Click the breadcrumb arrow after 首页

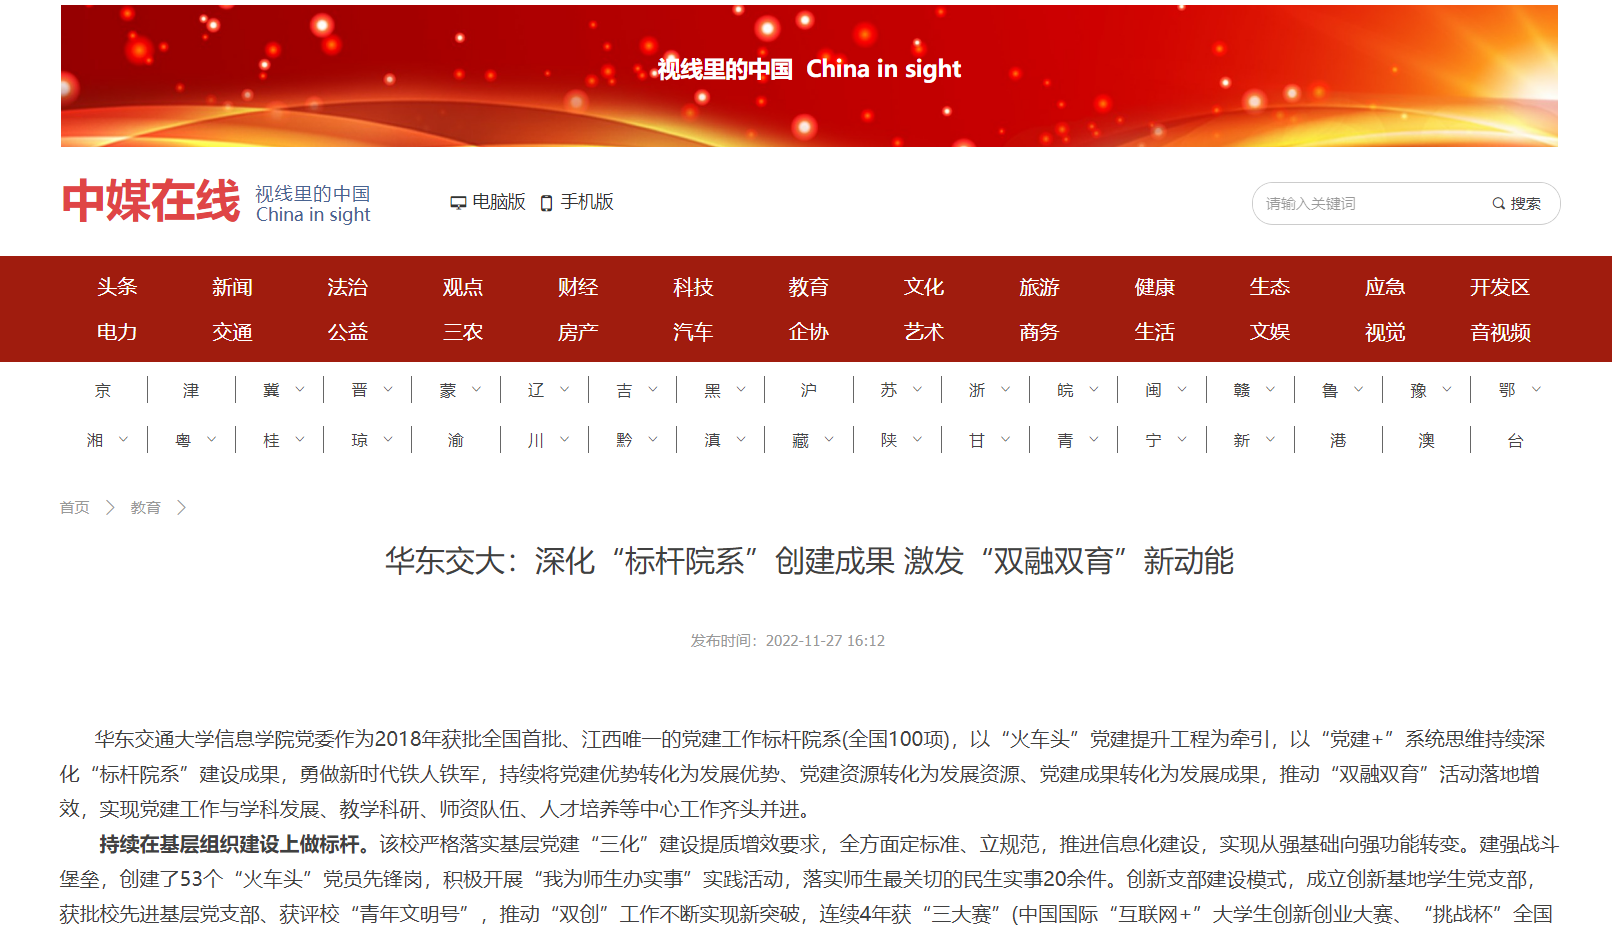coord(110,508)
